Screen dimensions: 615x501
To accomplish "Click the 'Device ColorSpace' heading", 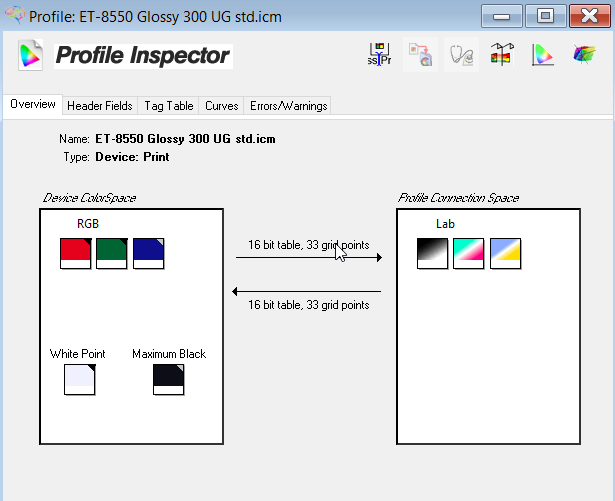I will 89,198.
